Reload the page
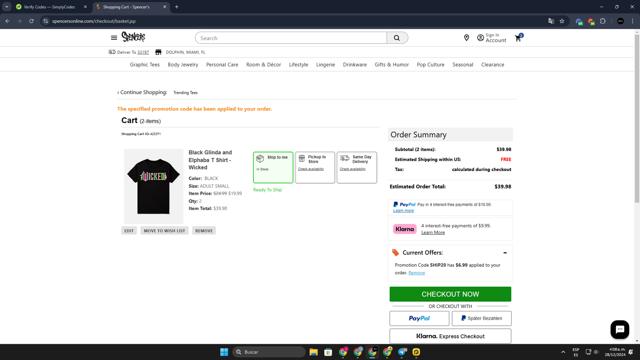 pyautogui.click(x=31, y=21)
